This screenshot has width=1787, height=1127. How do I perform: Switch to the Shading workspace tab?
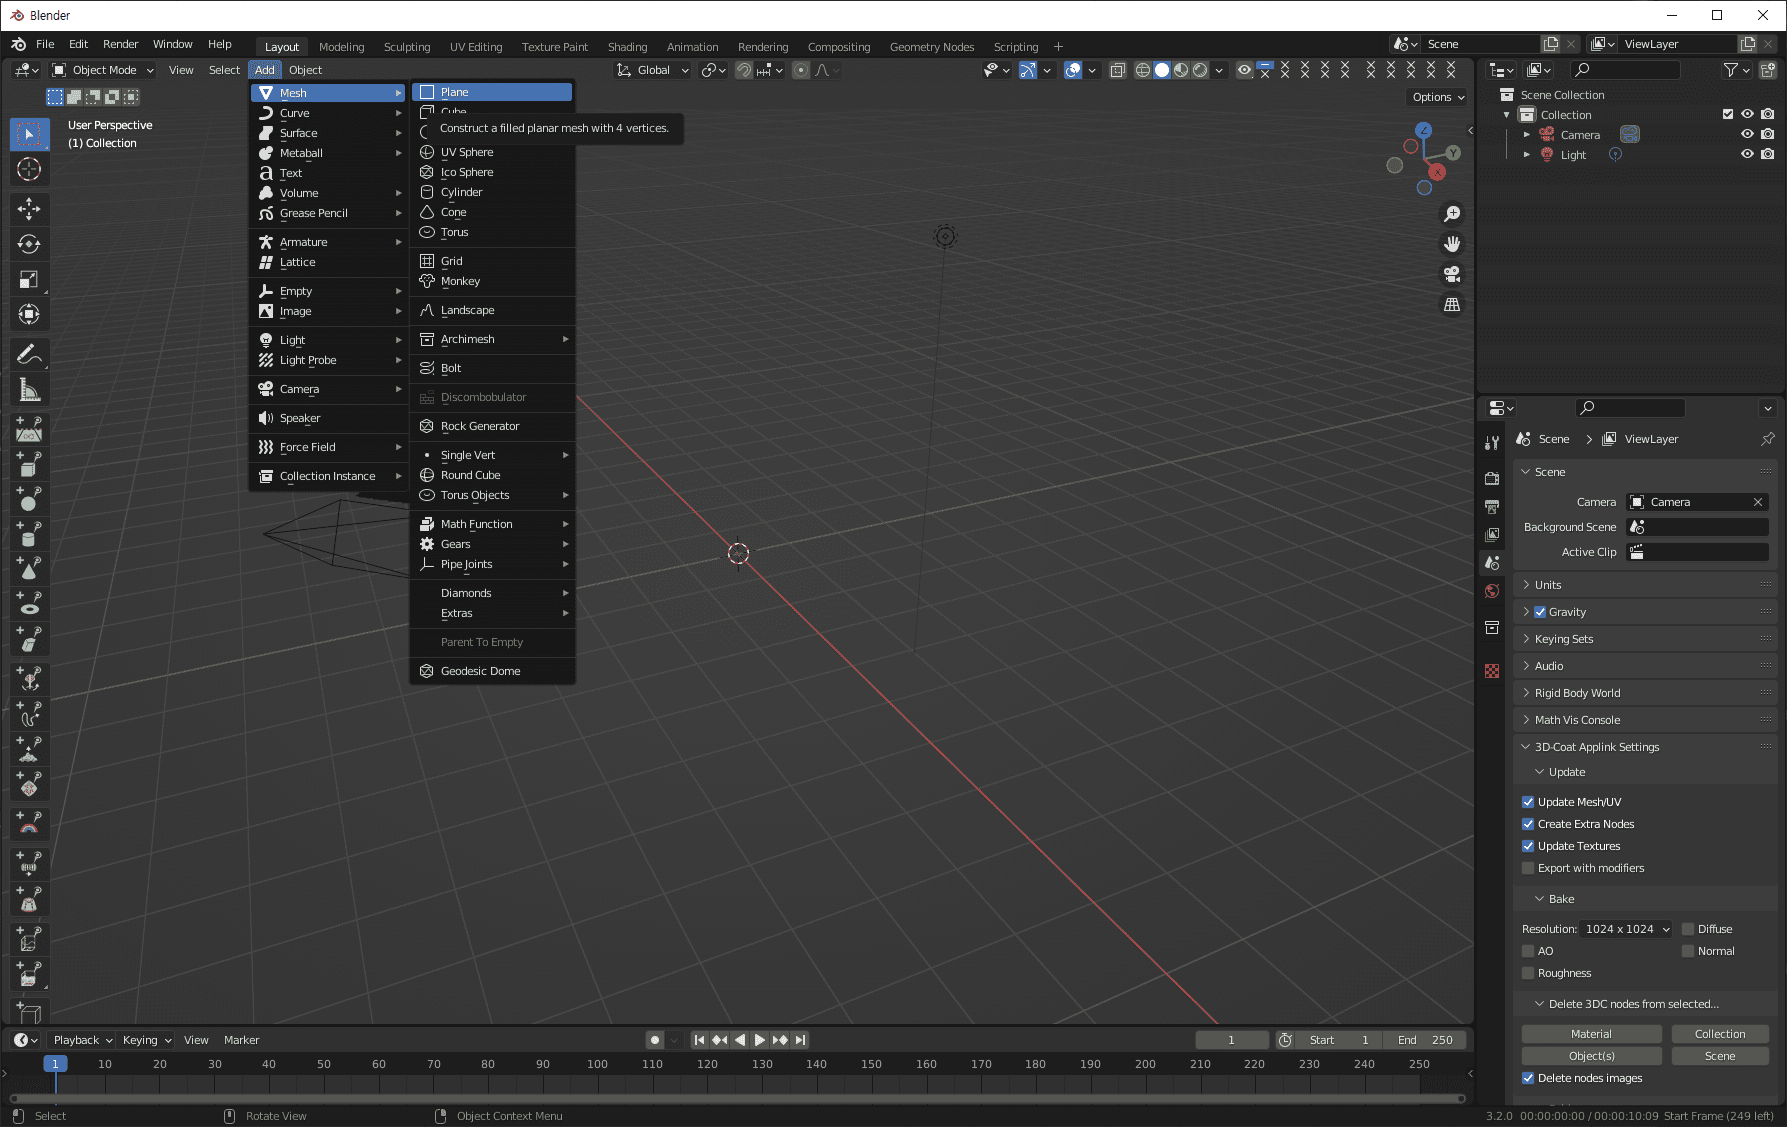tap(627, 47)
